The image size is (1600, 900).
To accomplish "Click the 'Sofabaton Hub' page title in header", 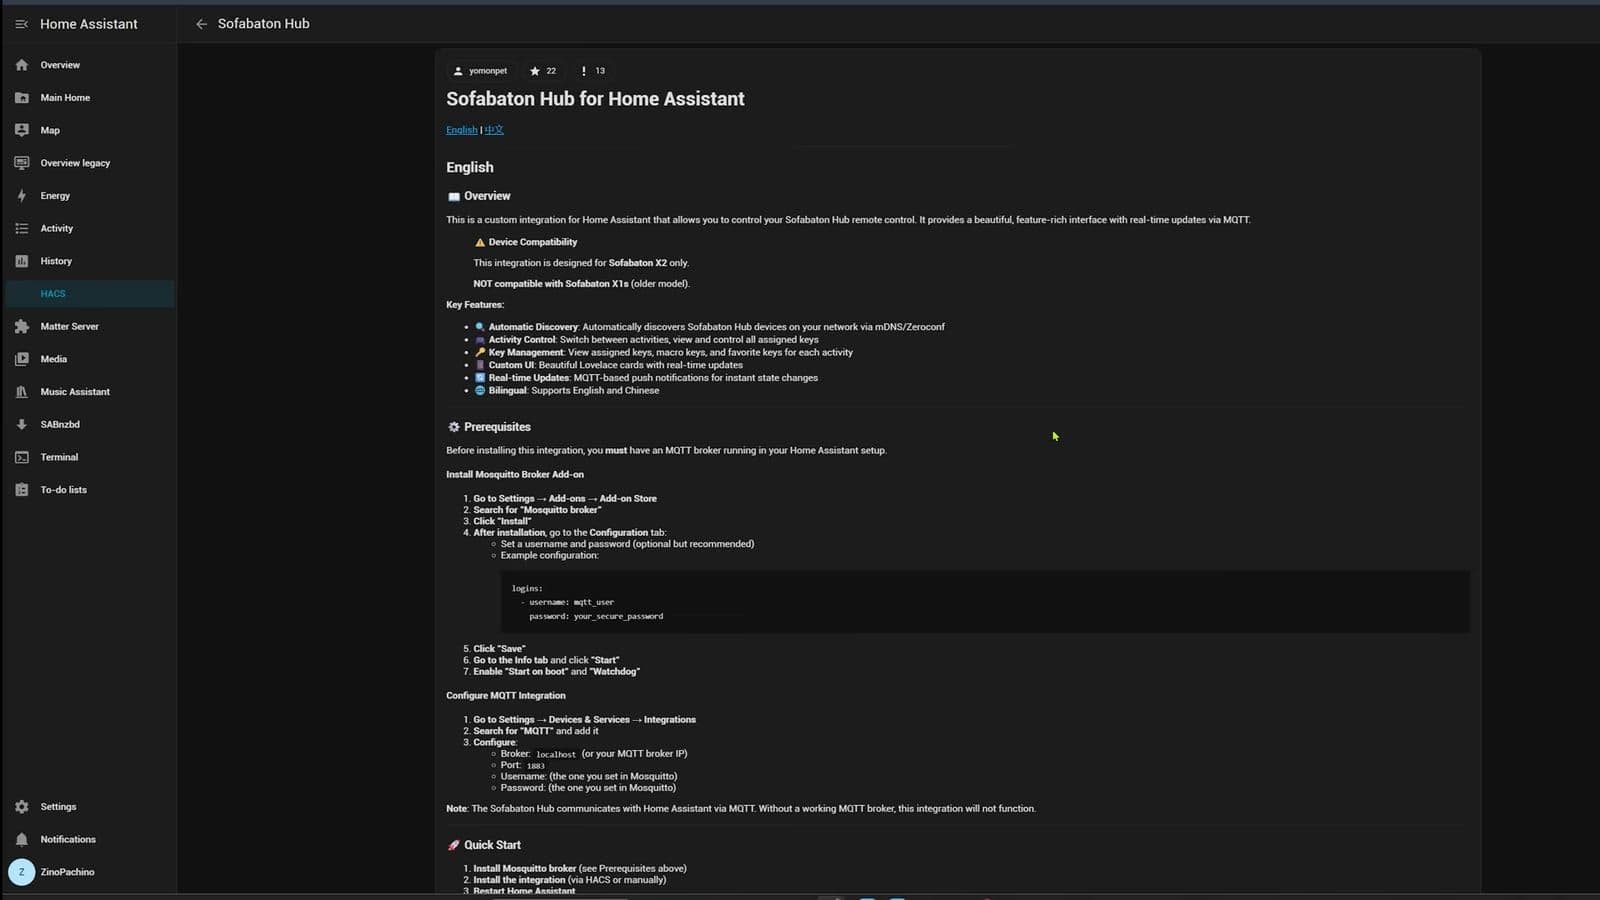I will point(264,24).
